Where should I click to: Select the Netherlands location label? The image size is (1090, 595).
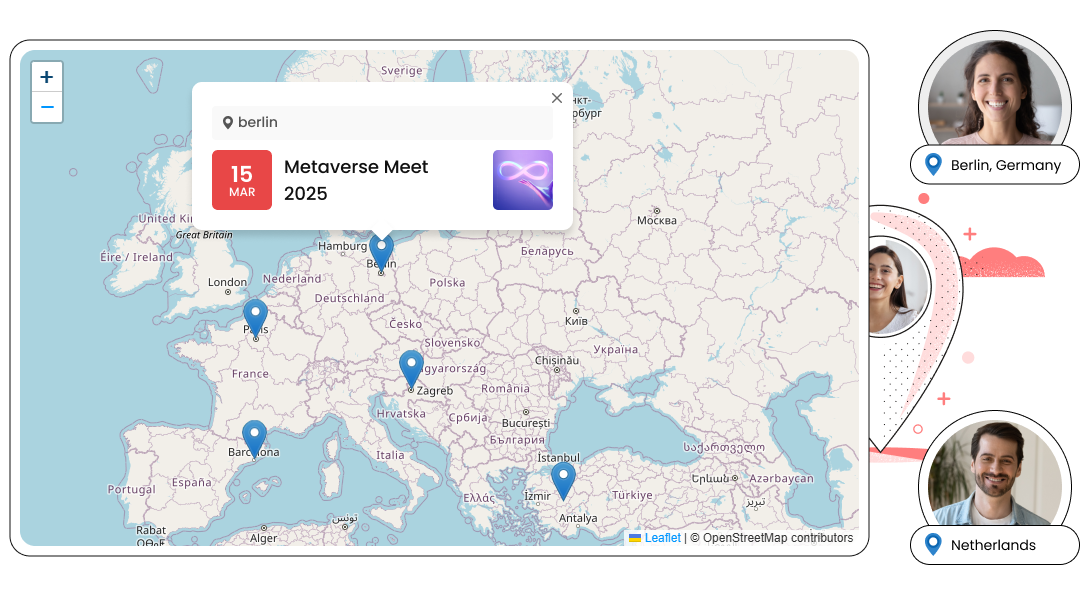(993, 545)
